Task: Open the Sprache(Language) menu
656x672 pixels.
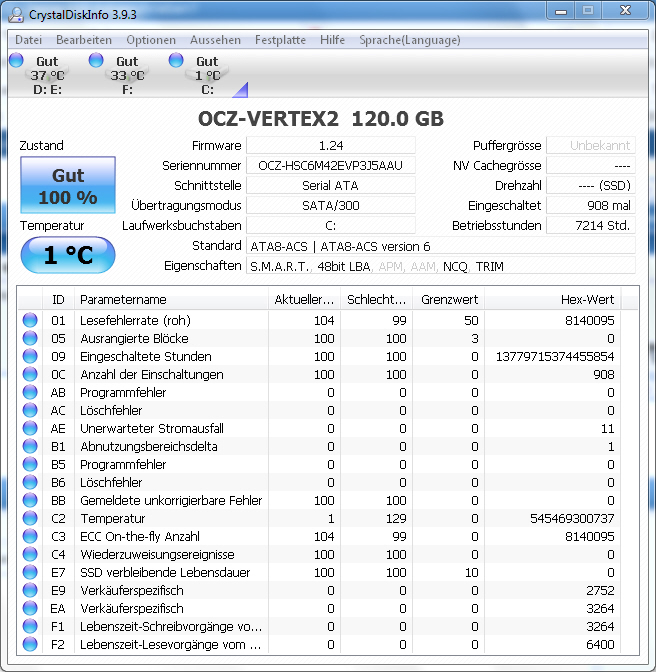Action: pos(410,40)
